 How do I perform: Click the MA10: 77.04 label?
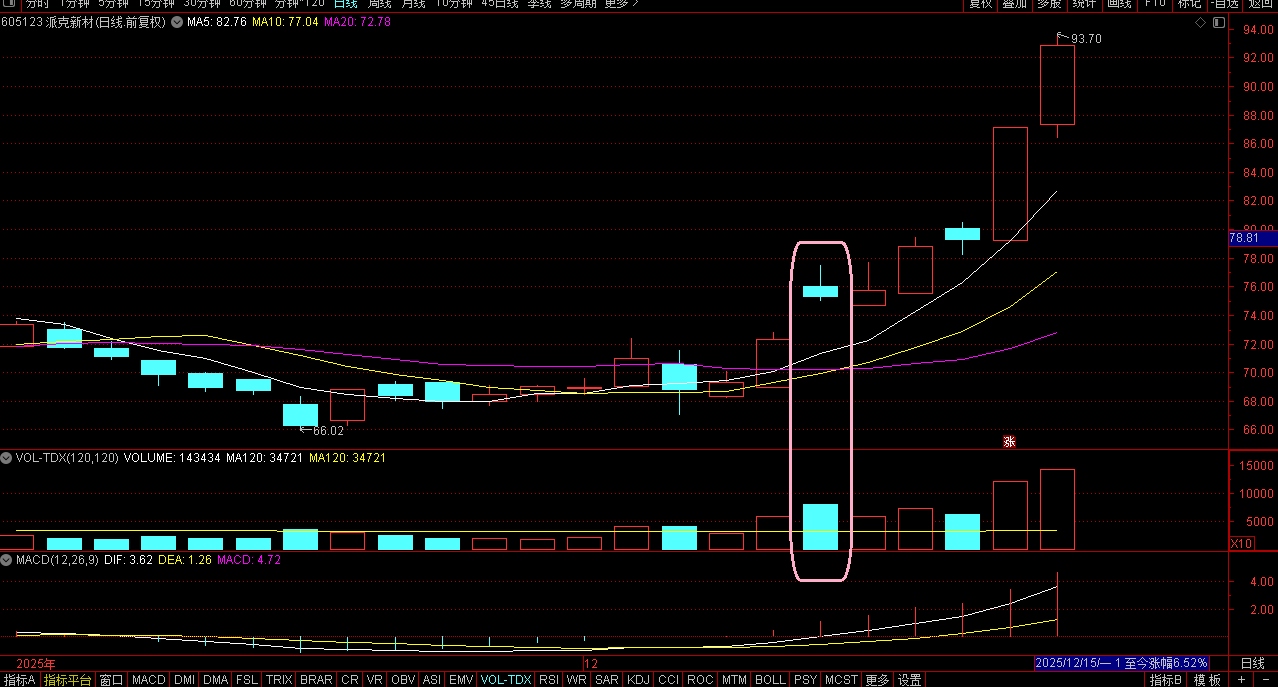286,22
